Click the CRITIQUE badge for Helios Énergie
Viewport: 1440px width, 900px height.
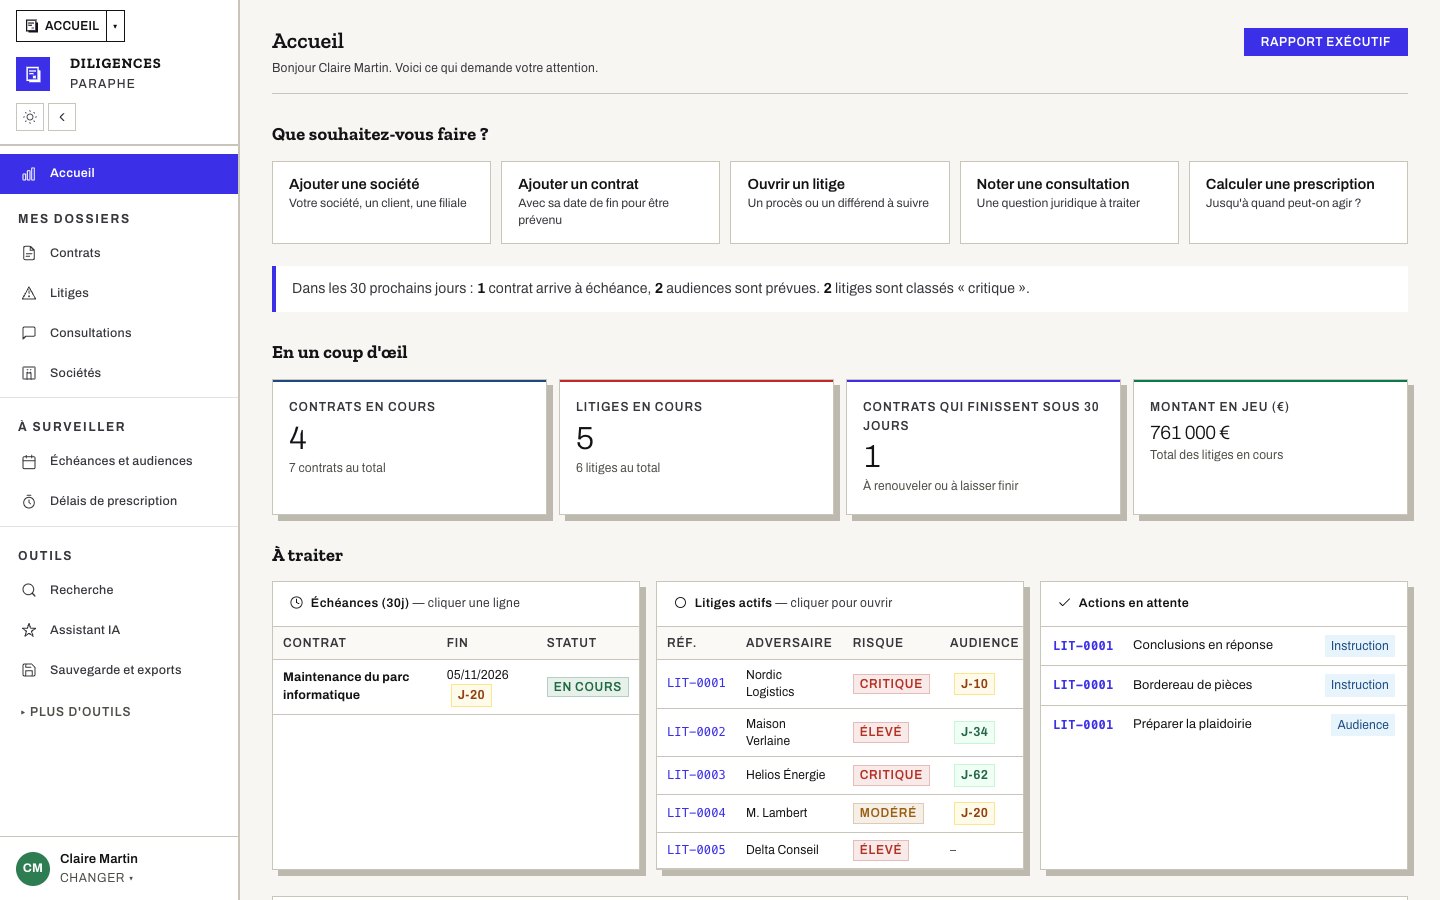click(891, 775)
